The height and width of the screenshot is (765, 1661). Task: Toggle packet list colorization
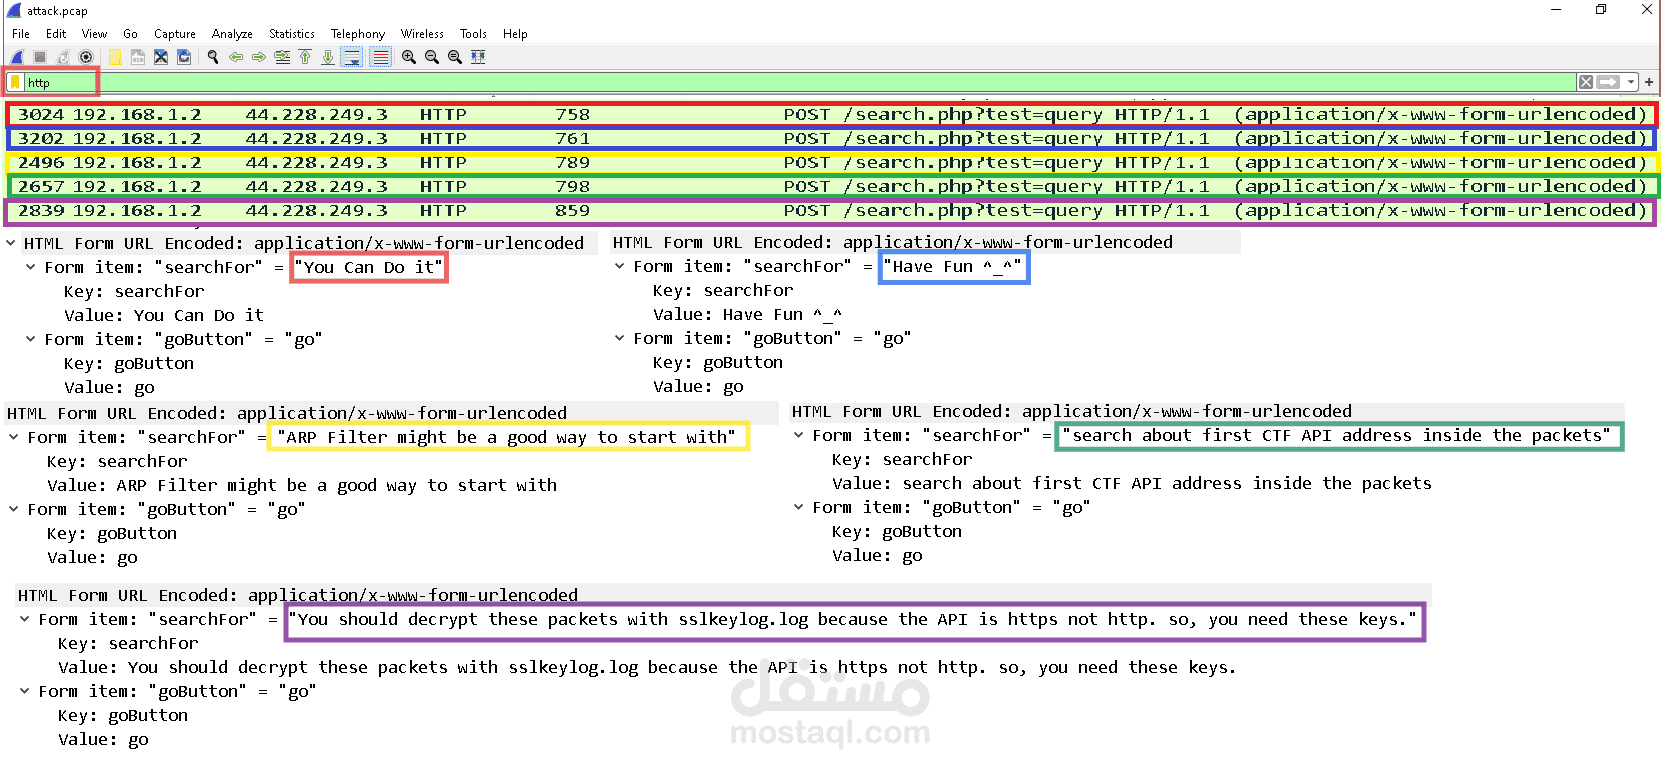pyautogui.click(x=380, y=57)
